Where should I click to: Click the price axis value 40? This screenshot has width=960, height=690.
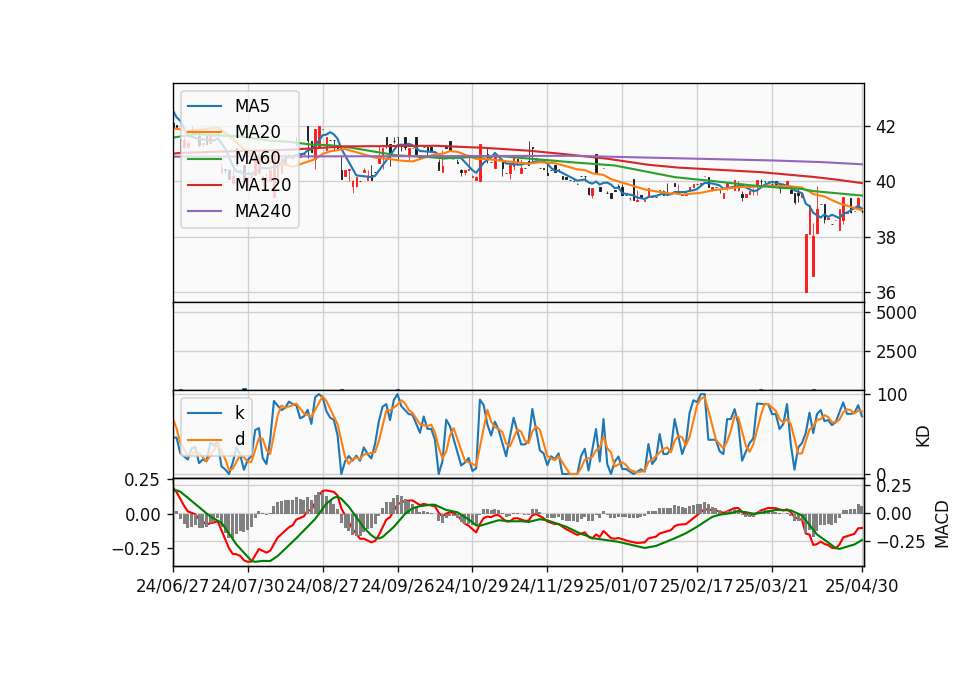(886, 182)
